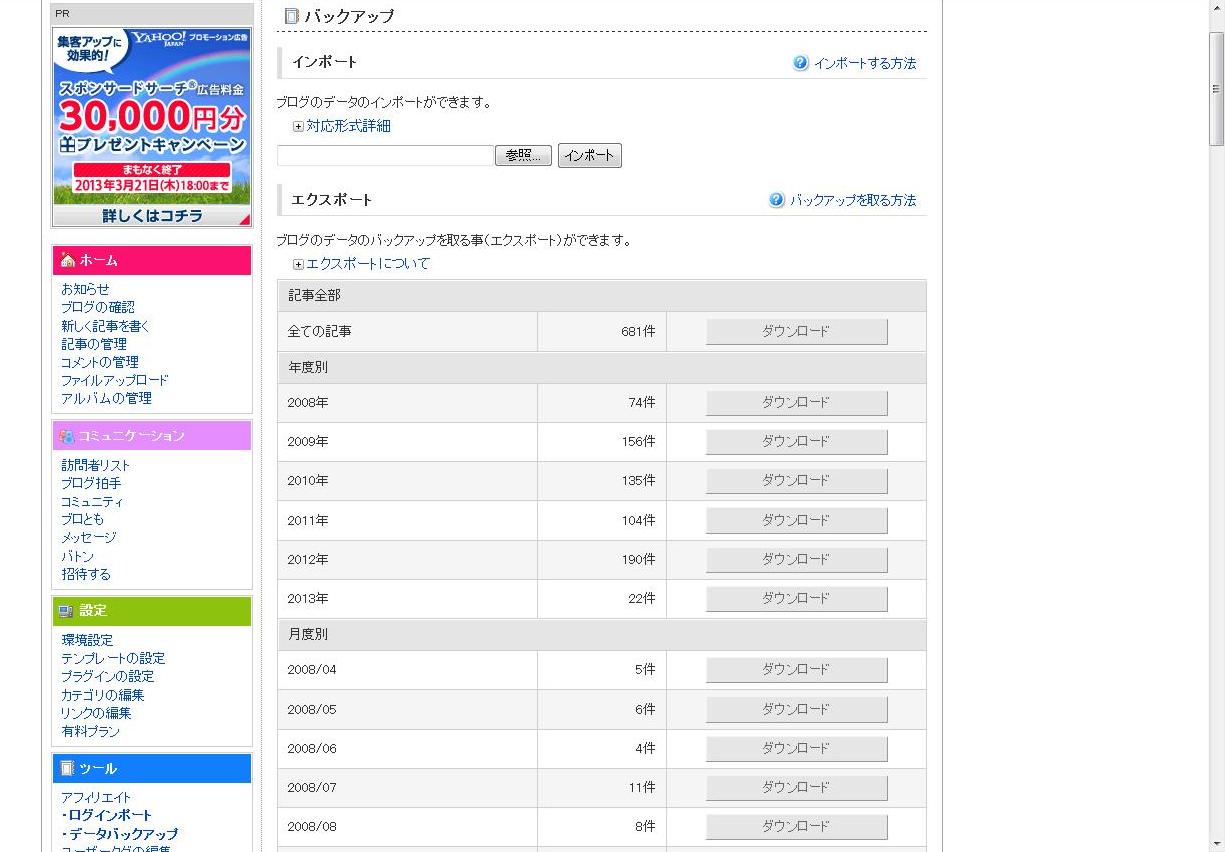
Task: Open カテゴリの編集 link
Action: [102, 695]
